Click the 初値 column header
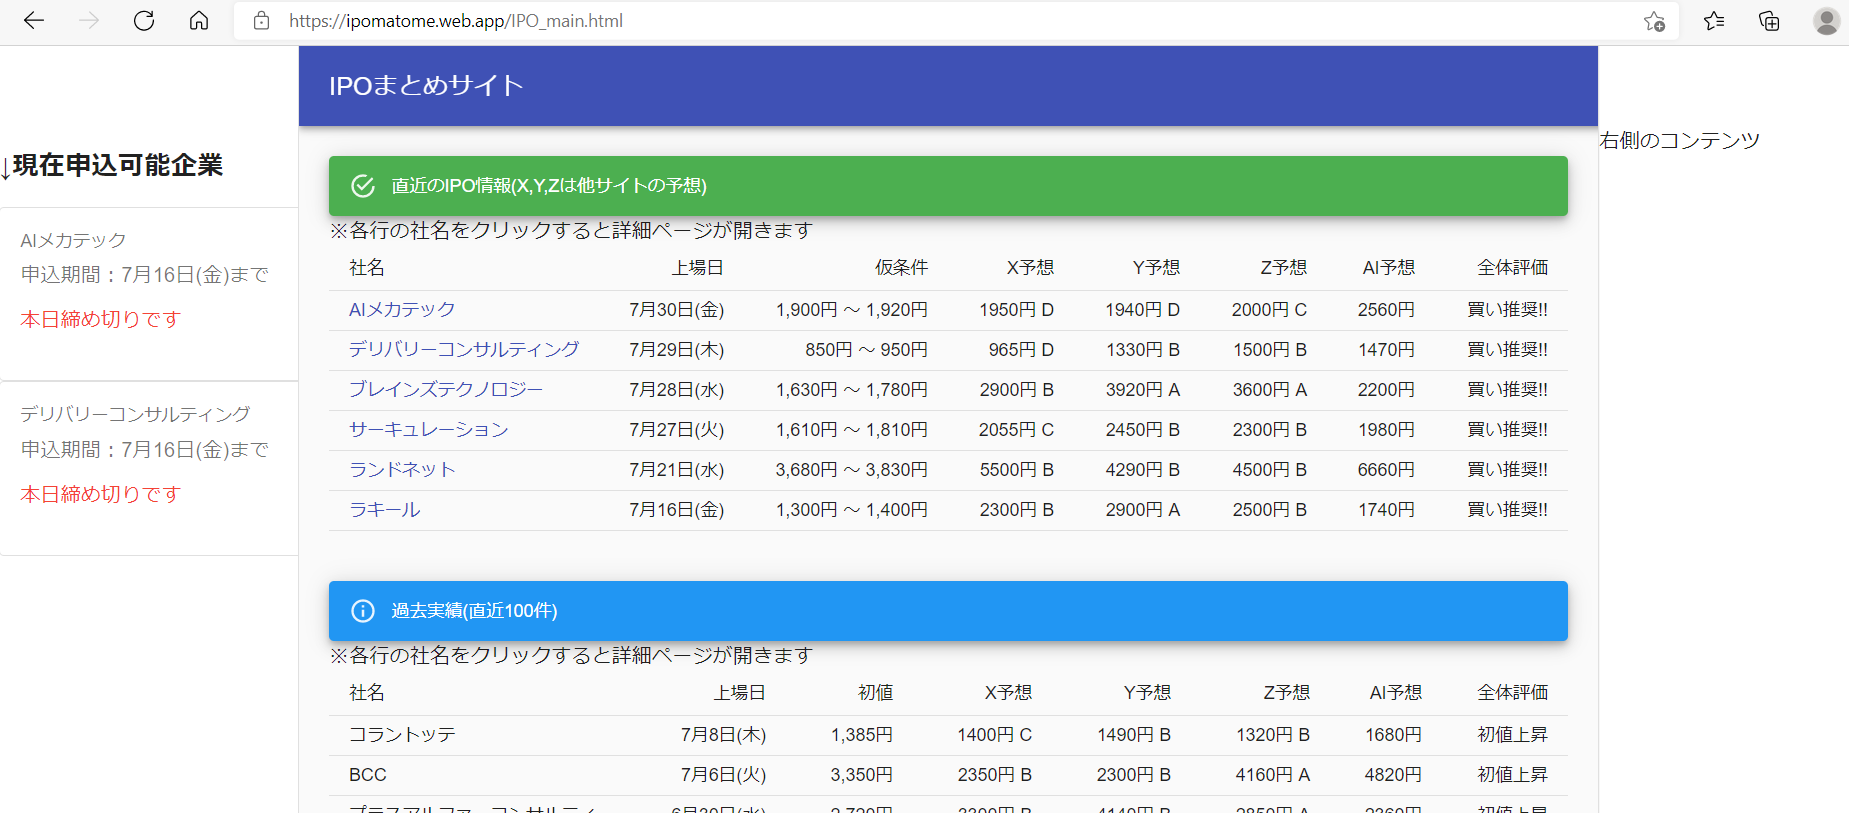Viewport: 1849px width, 813px height. pos(876,693)
